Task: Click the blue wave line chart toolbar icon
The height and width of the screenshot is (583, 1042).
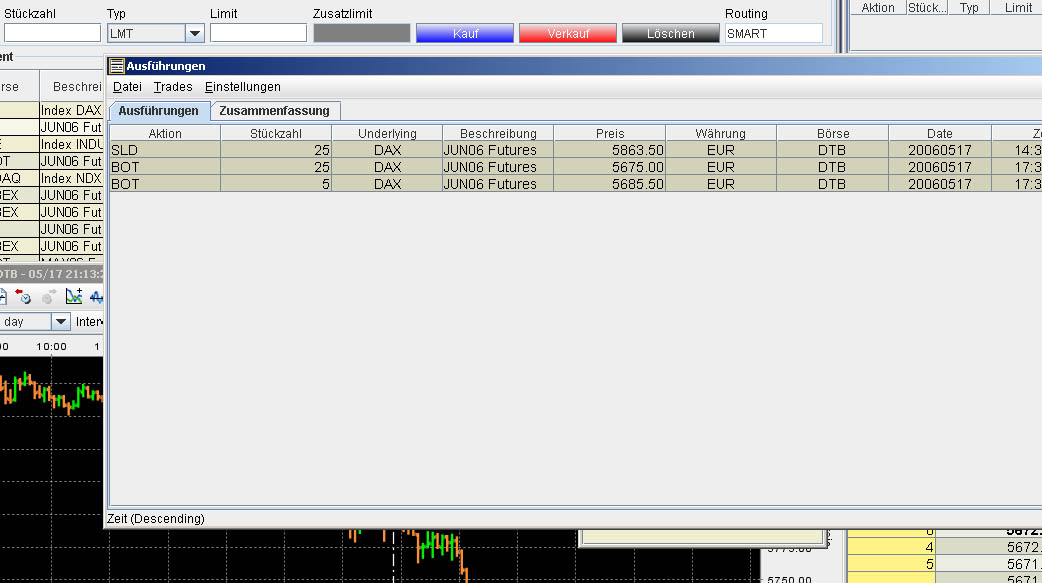Action: (97, 296)
